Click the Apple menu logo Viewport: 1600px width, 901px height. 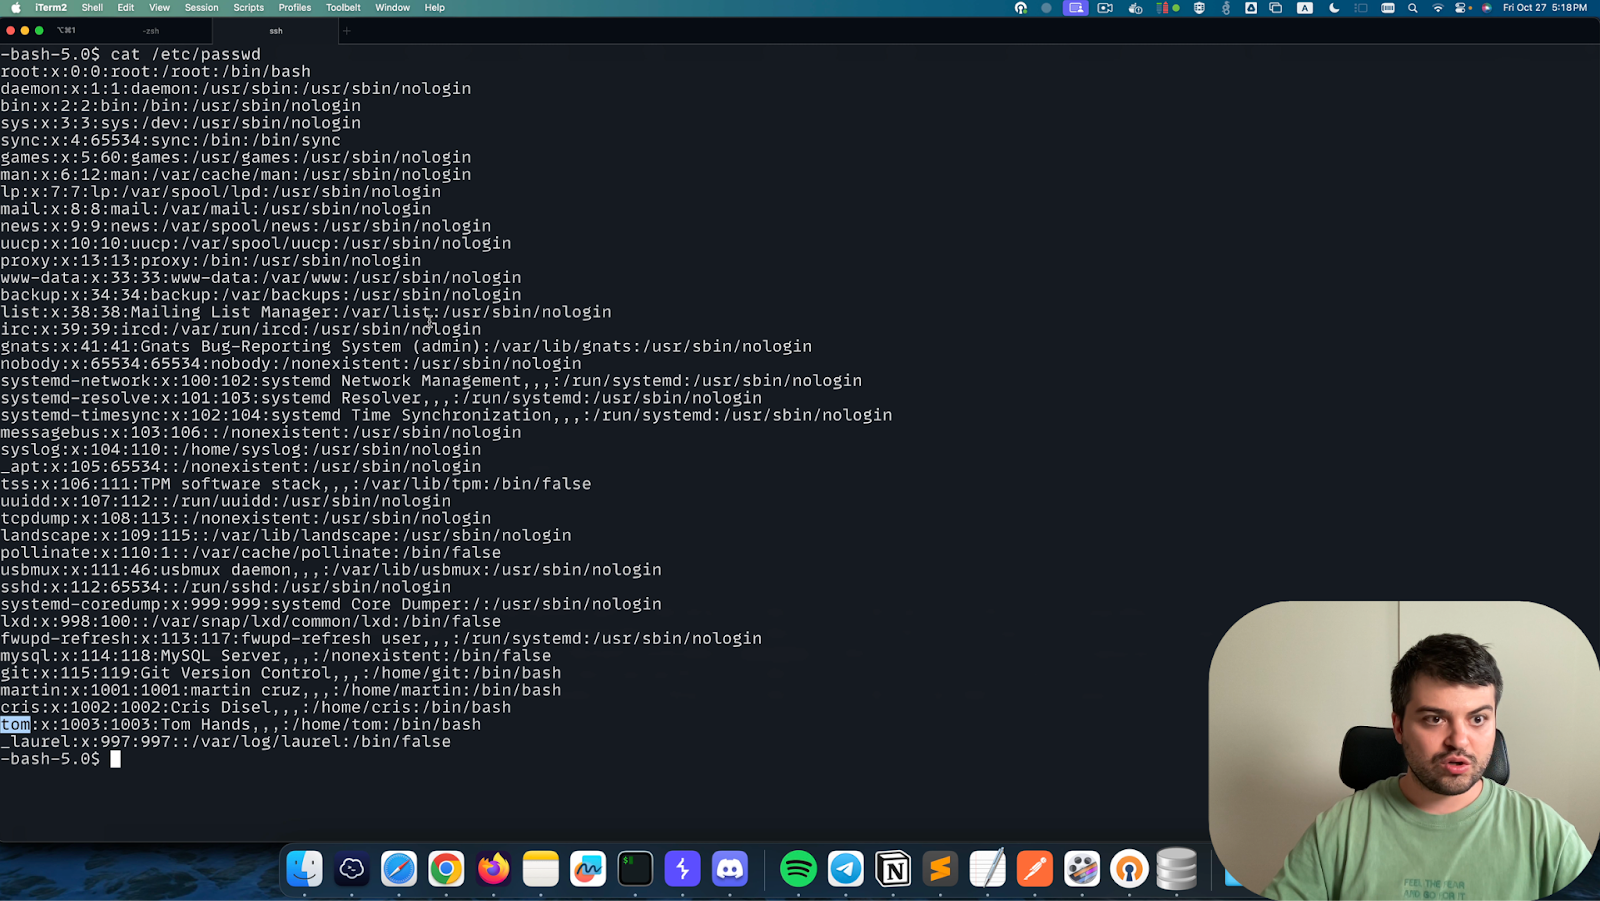tap(16, 7)
